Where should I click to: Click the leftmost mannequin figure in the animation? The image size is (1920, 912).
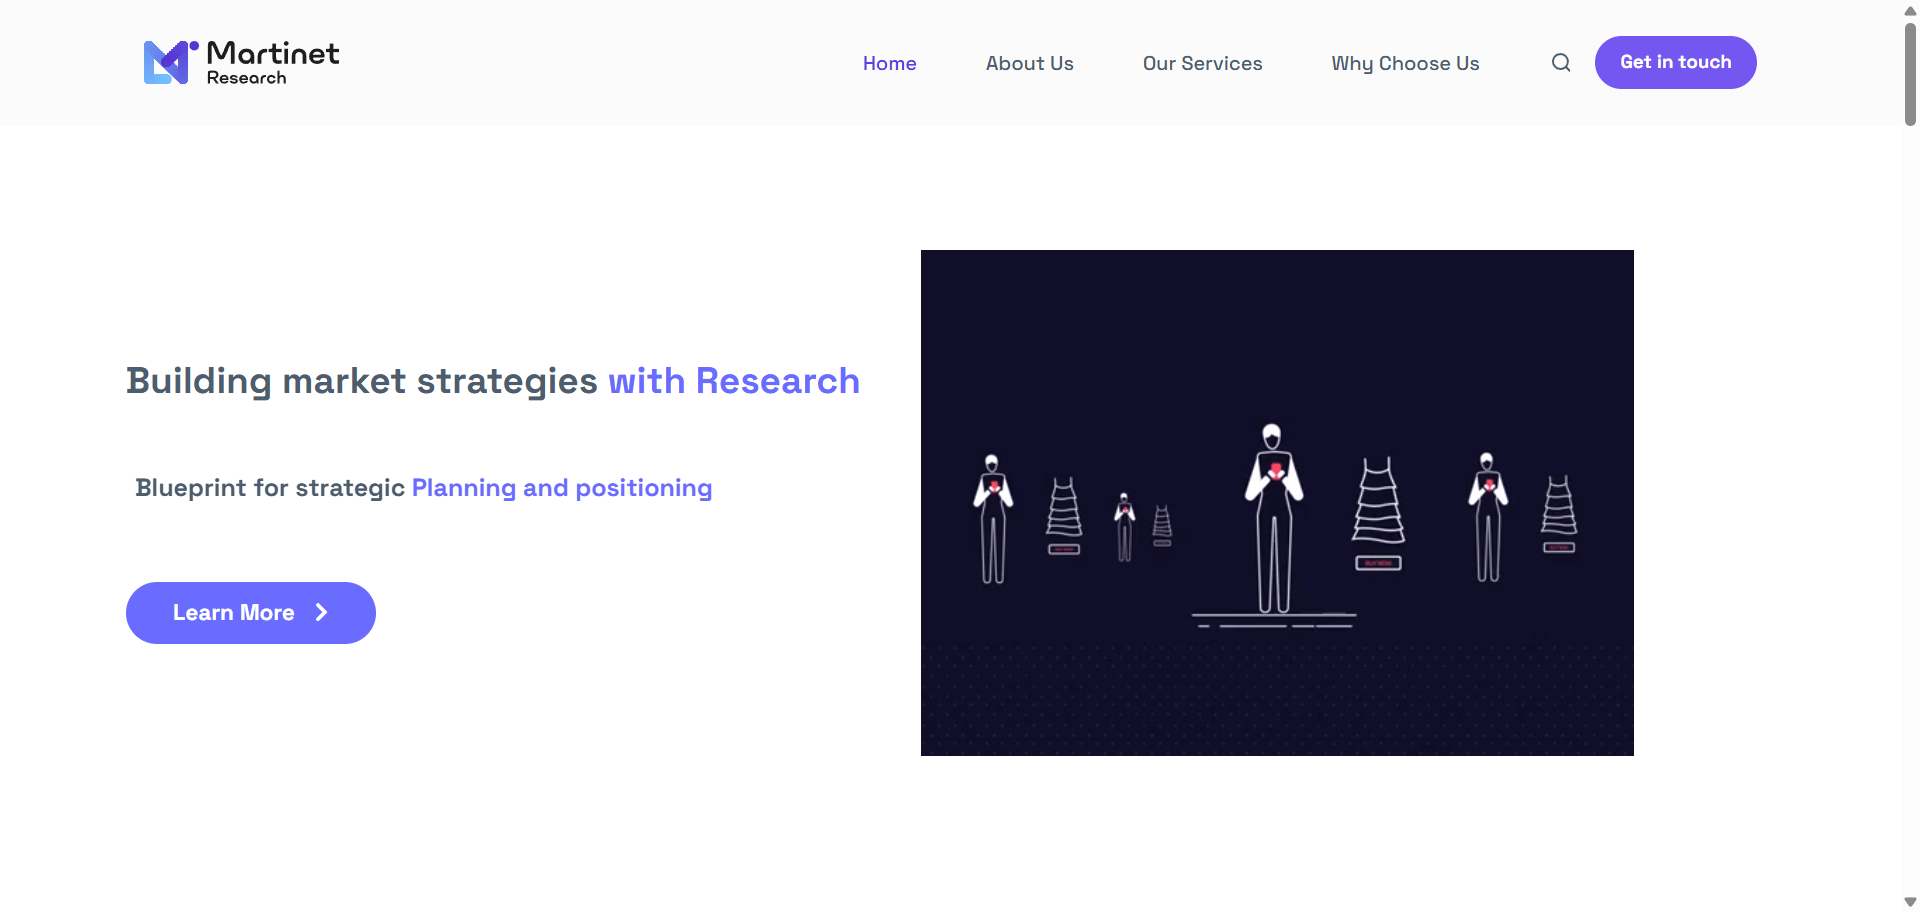993,518
